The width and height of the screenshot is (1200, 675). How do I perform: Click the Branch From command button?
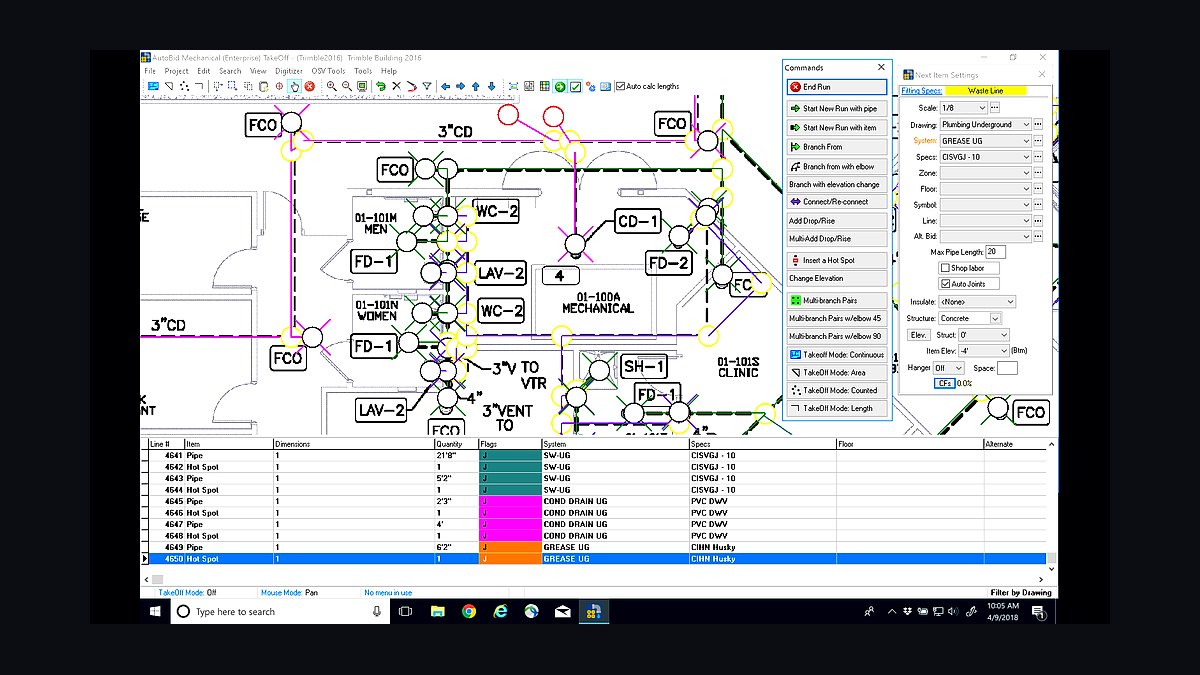click(836, 147)
